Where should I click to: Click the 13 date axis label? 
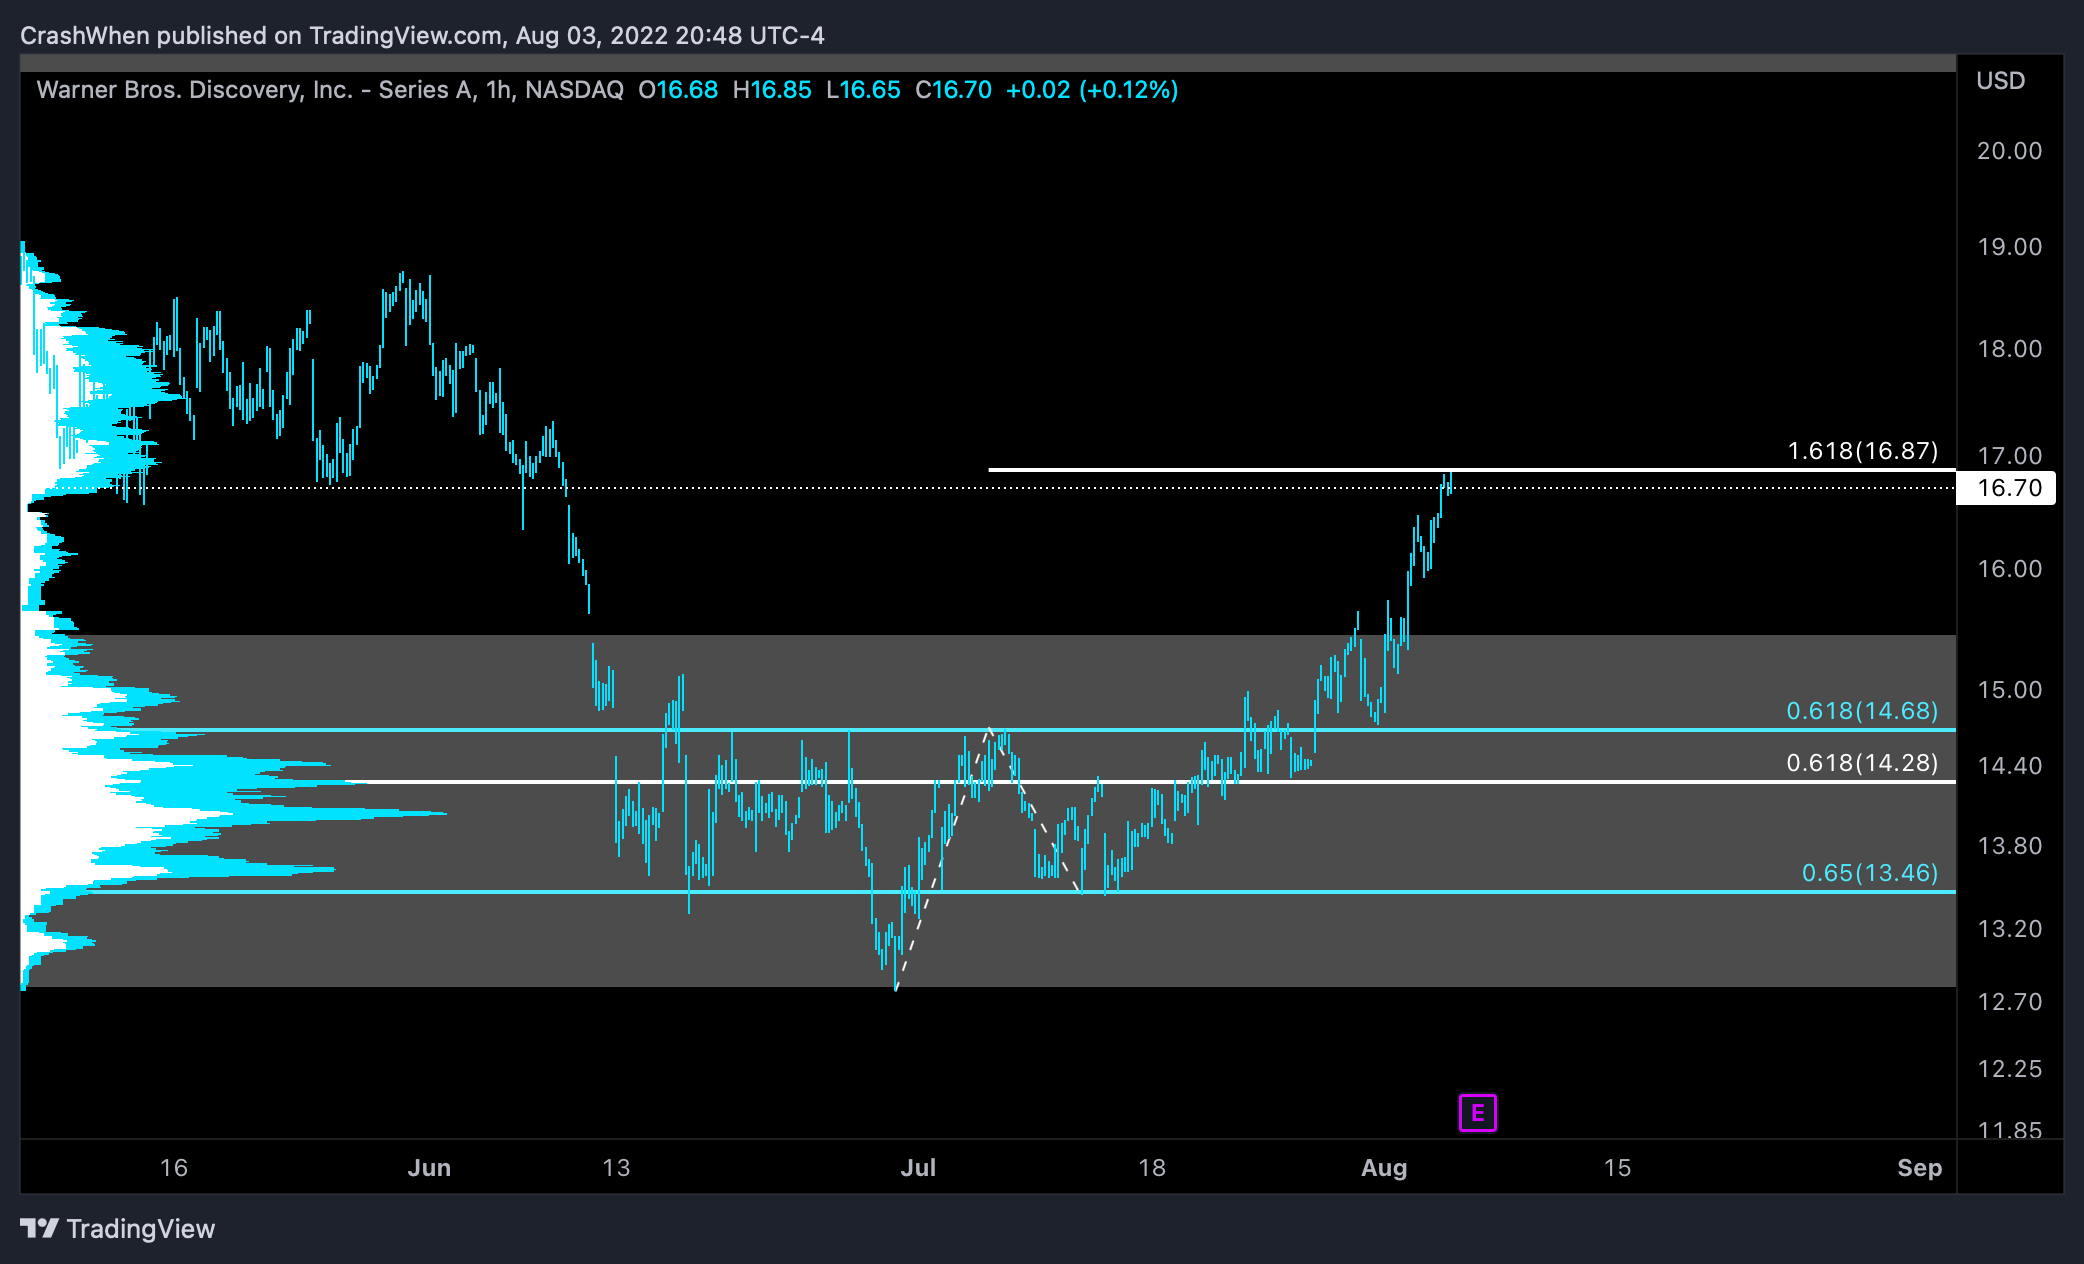pyautogui.click(x=616, y=1168)
